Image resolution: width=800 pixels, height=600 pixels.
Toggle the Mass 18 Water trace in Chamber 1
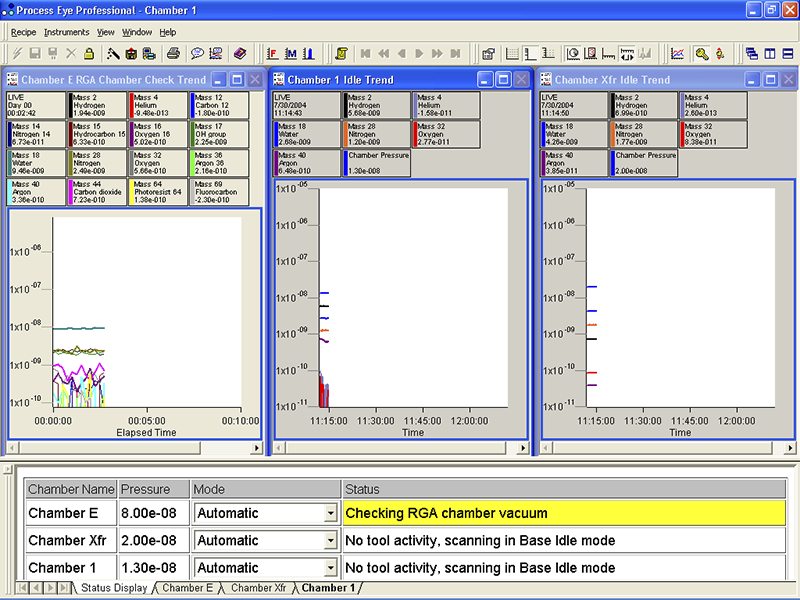pyautogui.click(x=306, y=134)
